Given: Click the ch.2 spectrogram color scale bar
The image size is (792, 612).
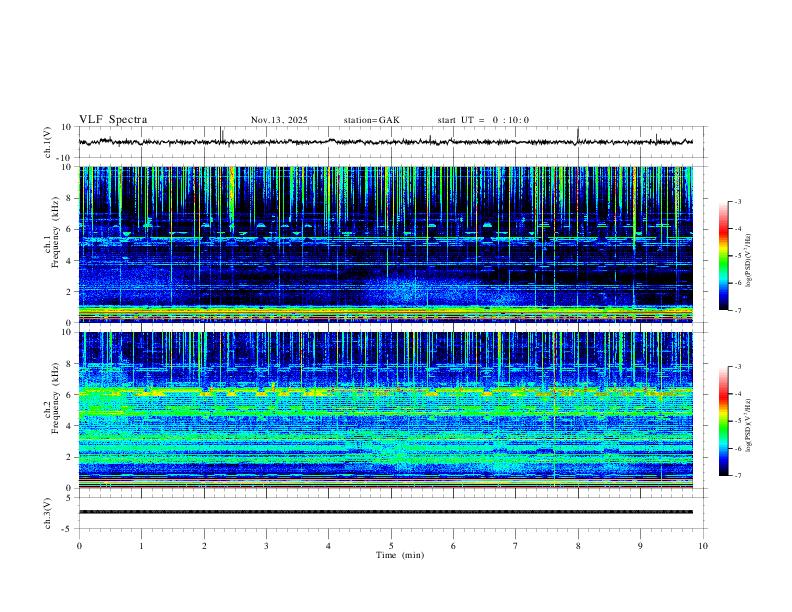Looking at the screenshot, I should (x=724, y=421).
